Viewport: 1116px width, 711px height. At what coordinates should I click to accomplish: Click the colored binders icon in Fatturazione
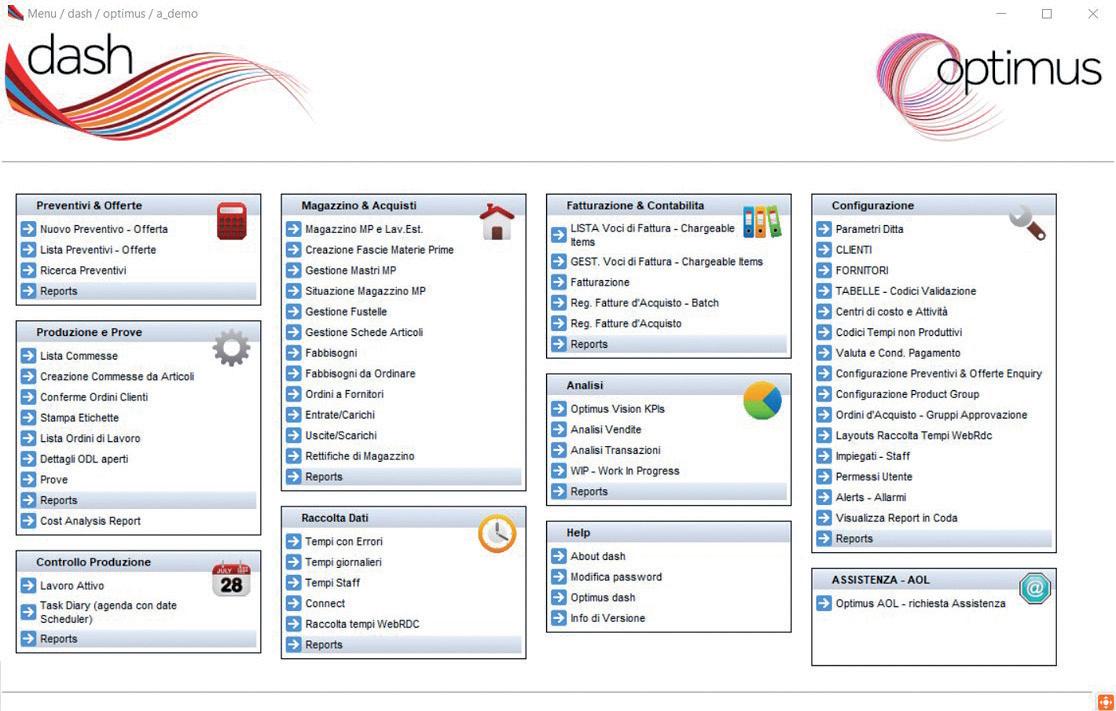pos(762,221)
